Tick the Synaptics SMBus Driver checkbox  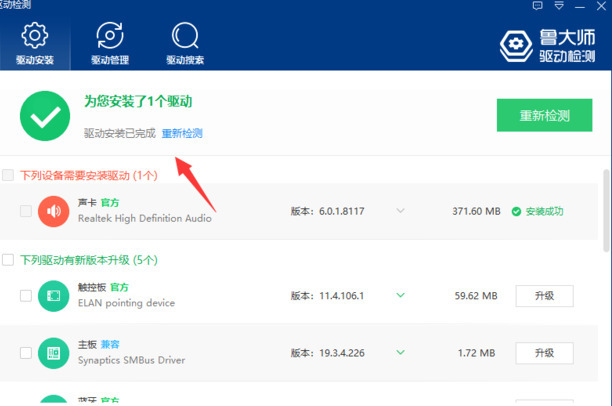click(x=26, y=353)
